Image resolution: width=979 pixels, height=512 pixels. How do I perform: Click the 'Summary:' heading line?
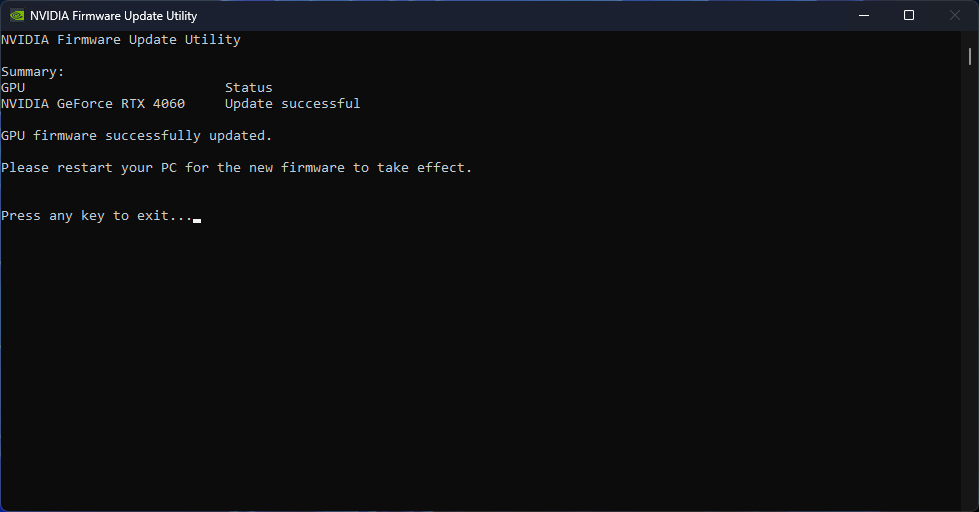[x=32, y=72]
